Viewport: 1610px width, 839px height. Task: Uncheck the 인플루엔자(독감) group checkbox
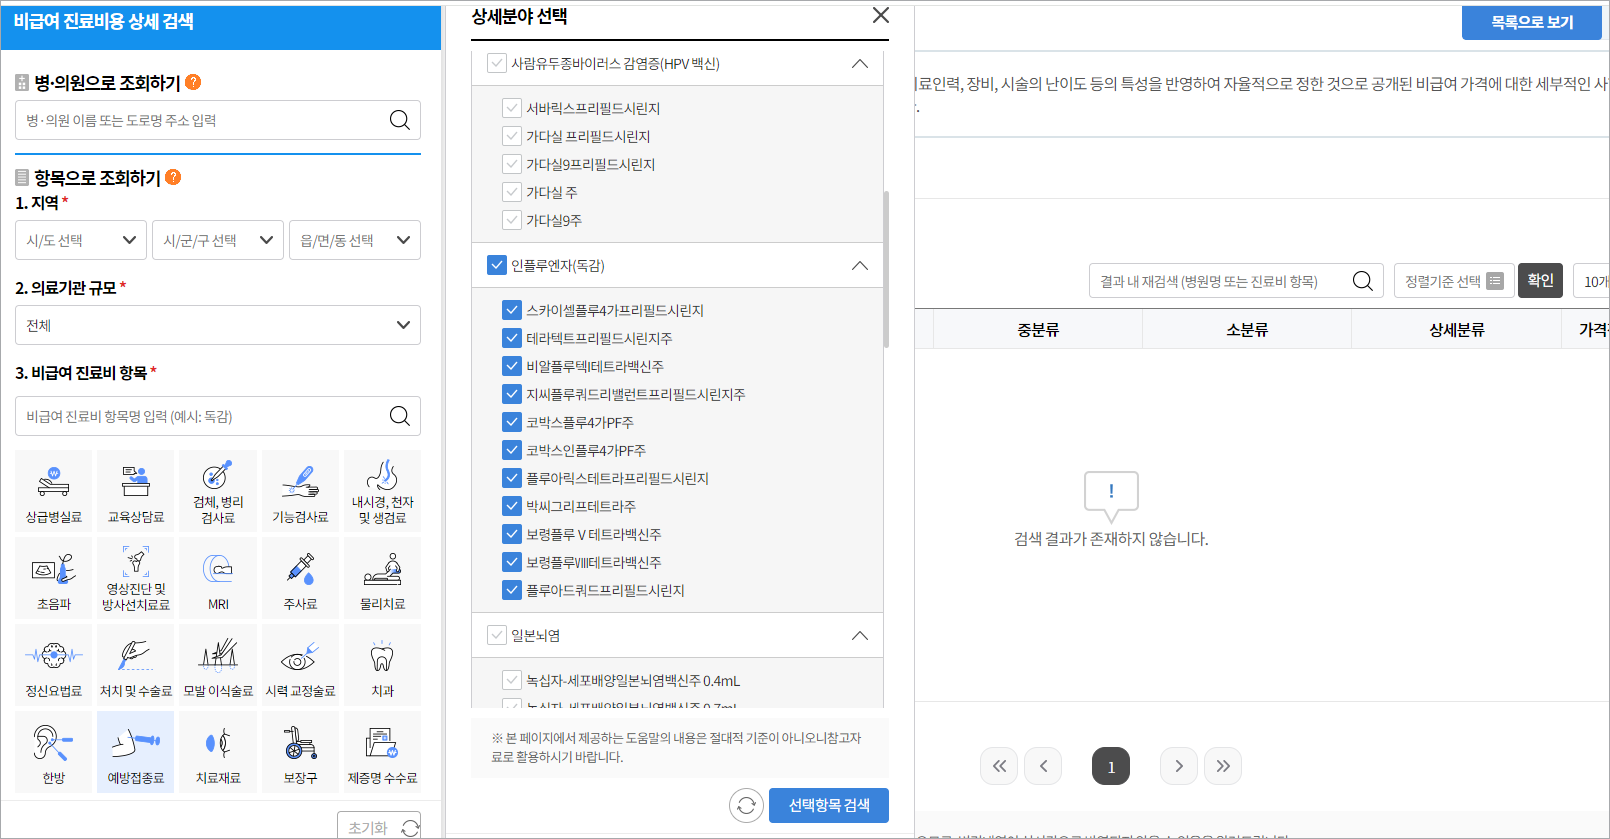(x=497, y=265)
